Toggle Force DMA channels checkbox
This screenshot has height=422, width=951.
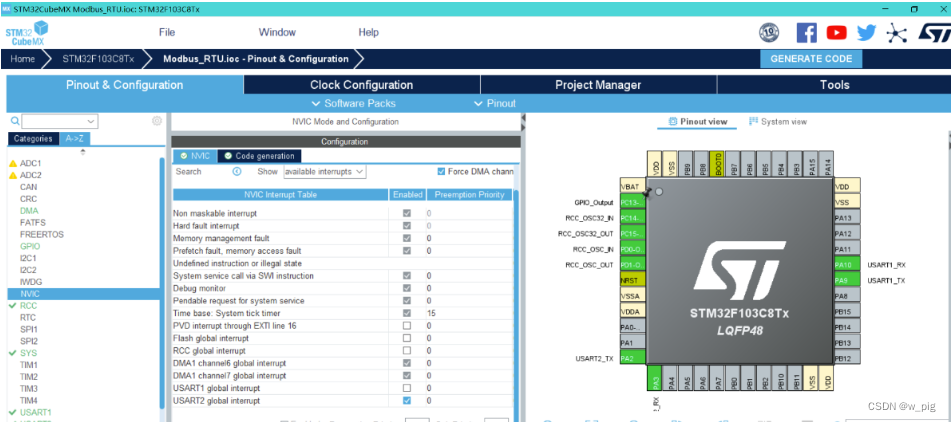[x=441, y=172]
